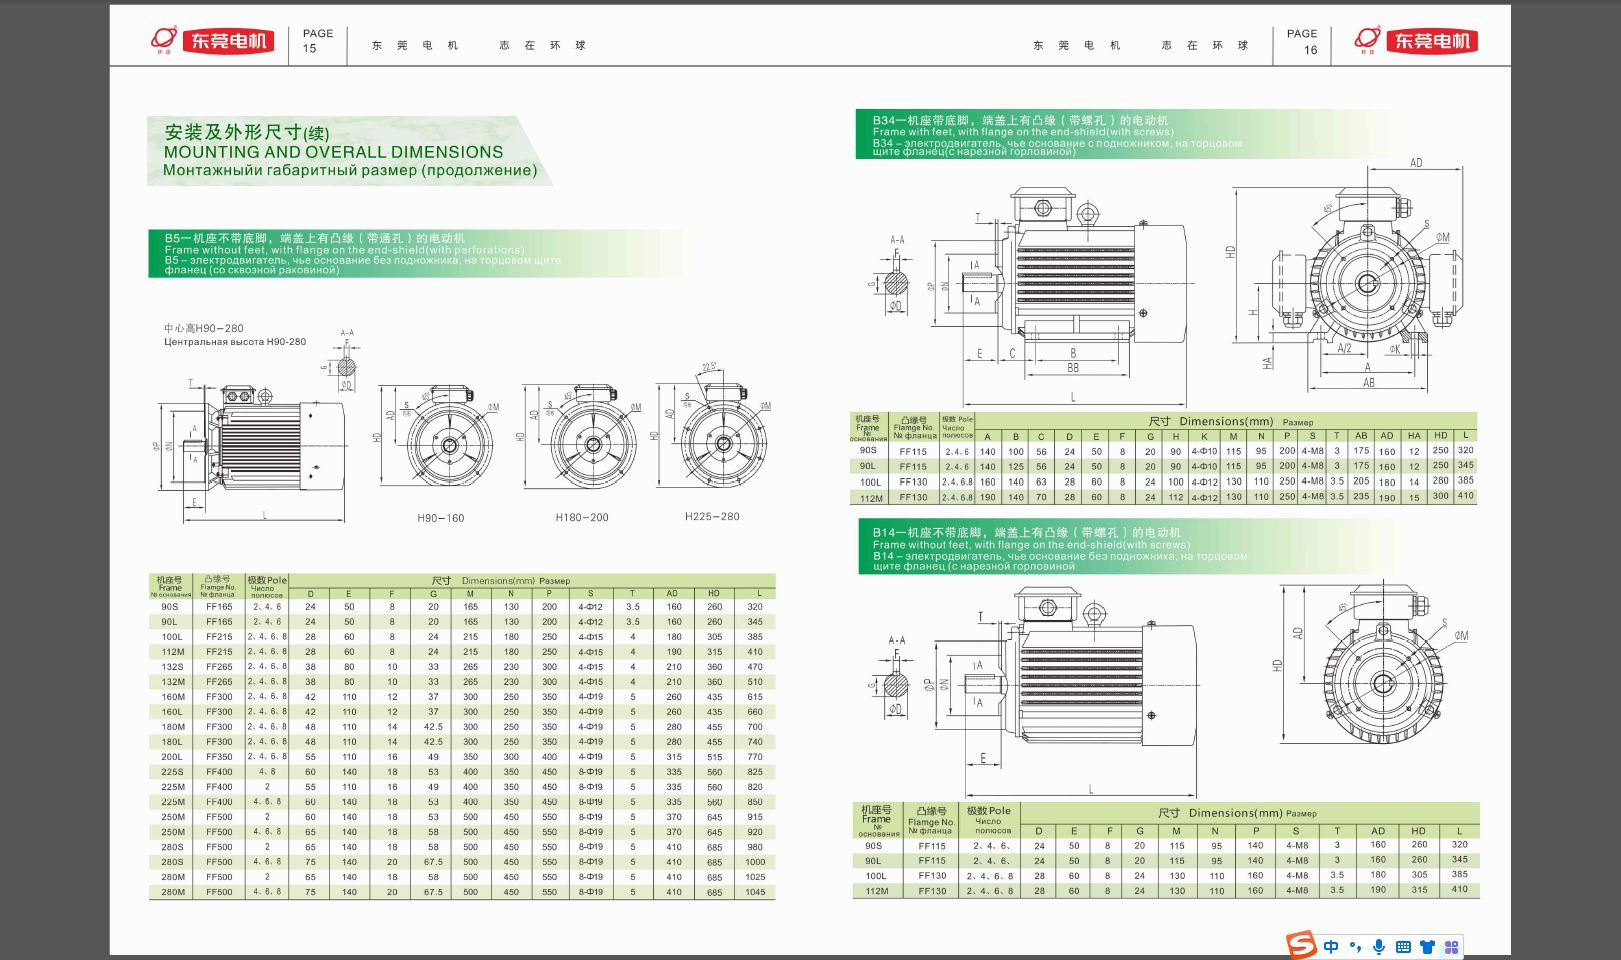Select the 'PAGE 15' label
Viewport: 1621px width, 960px height.
318,41
